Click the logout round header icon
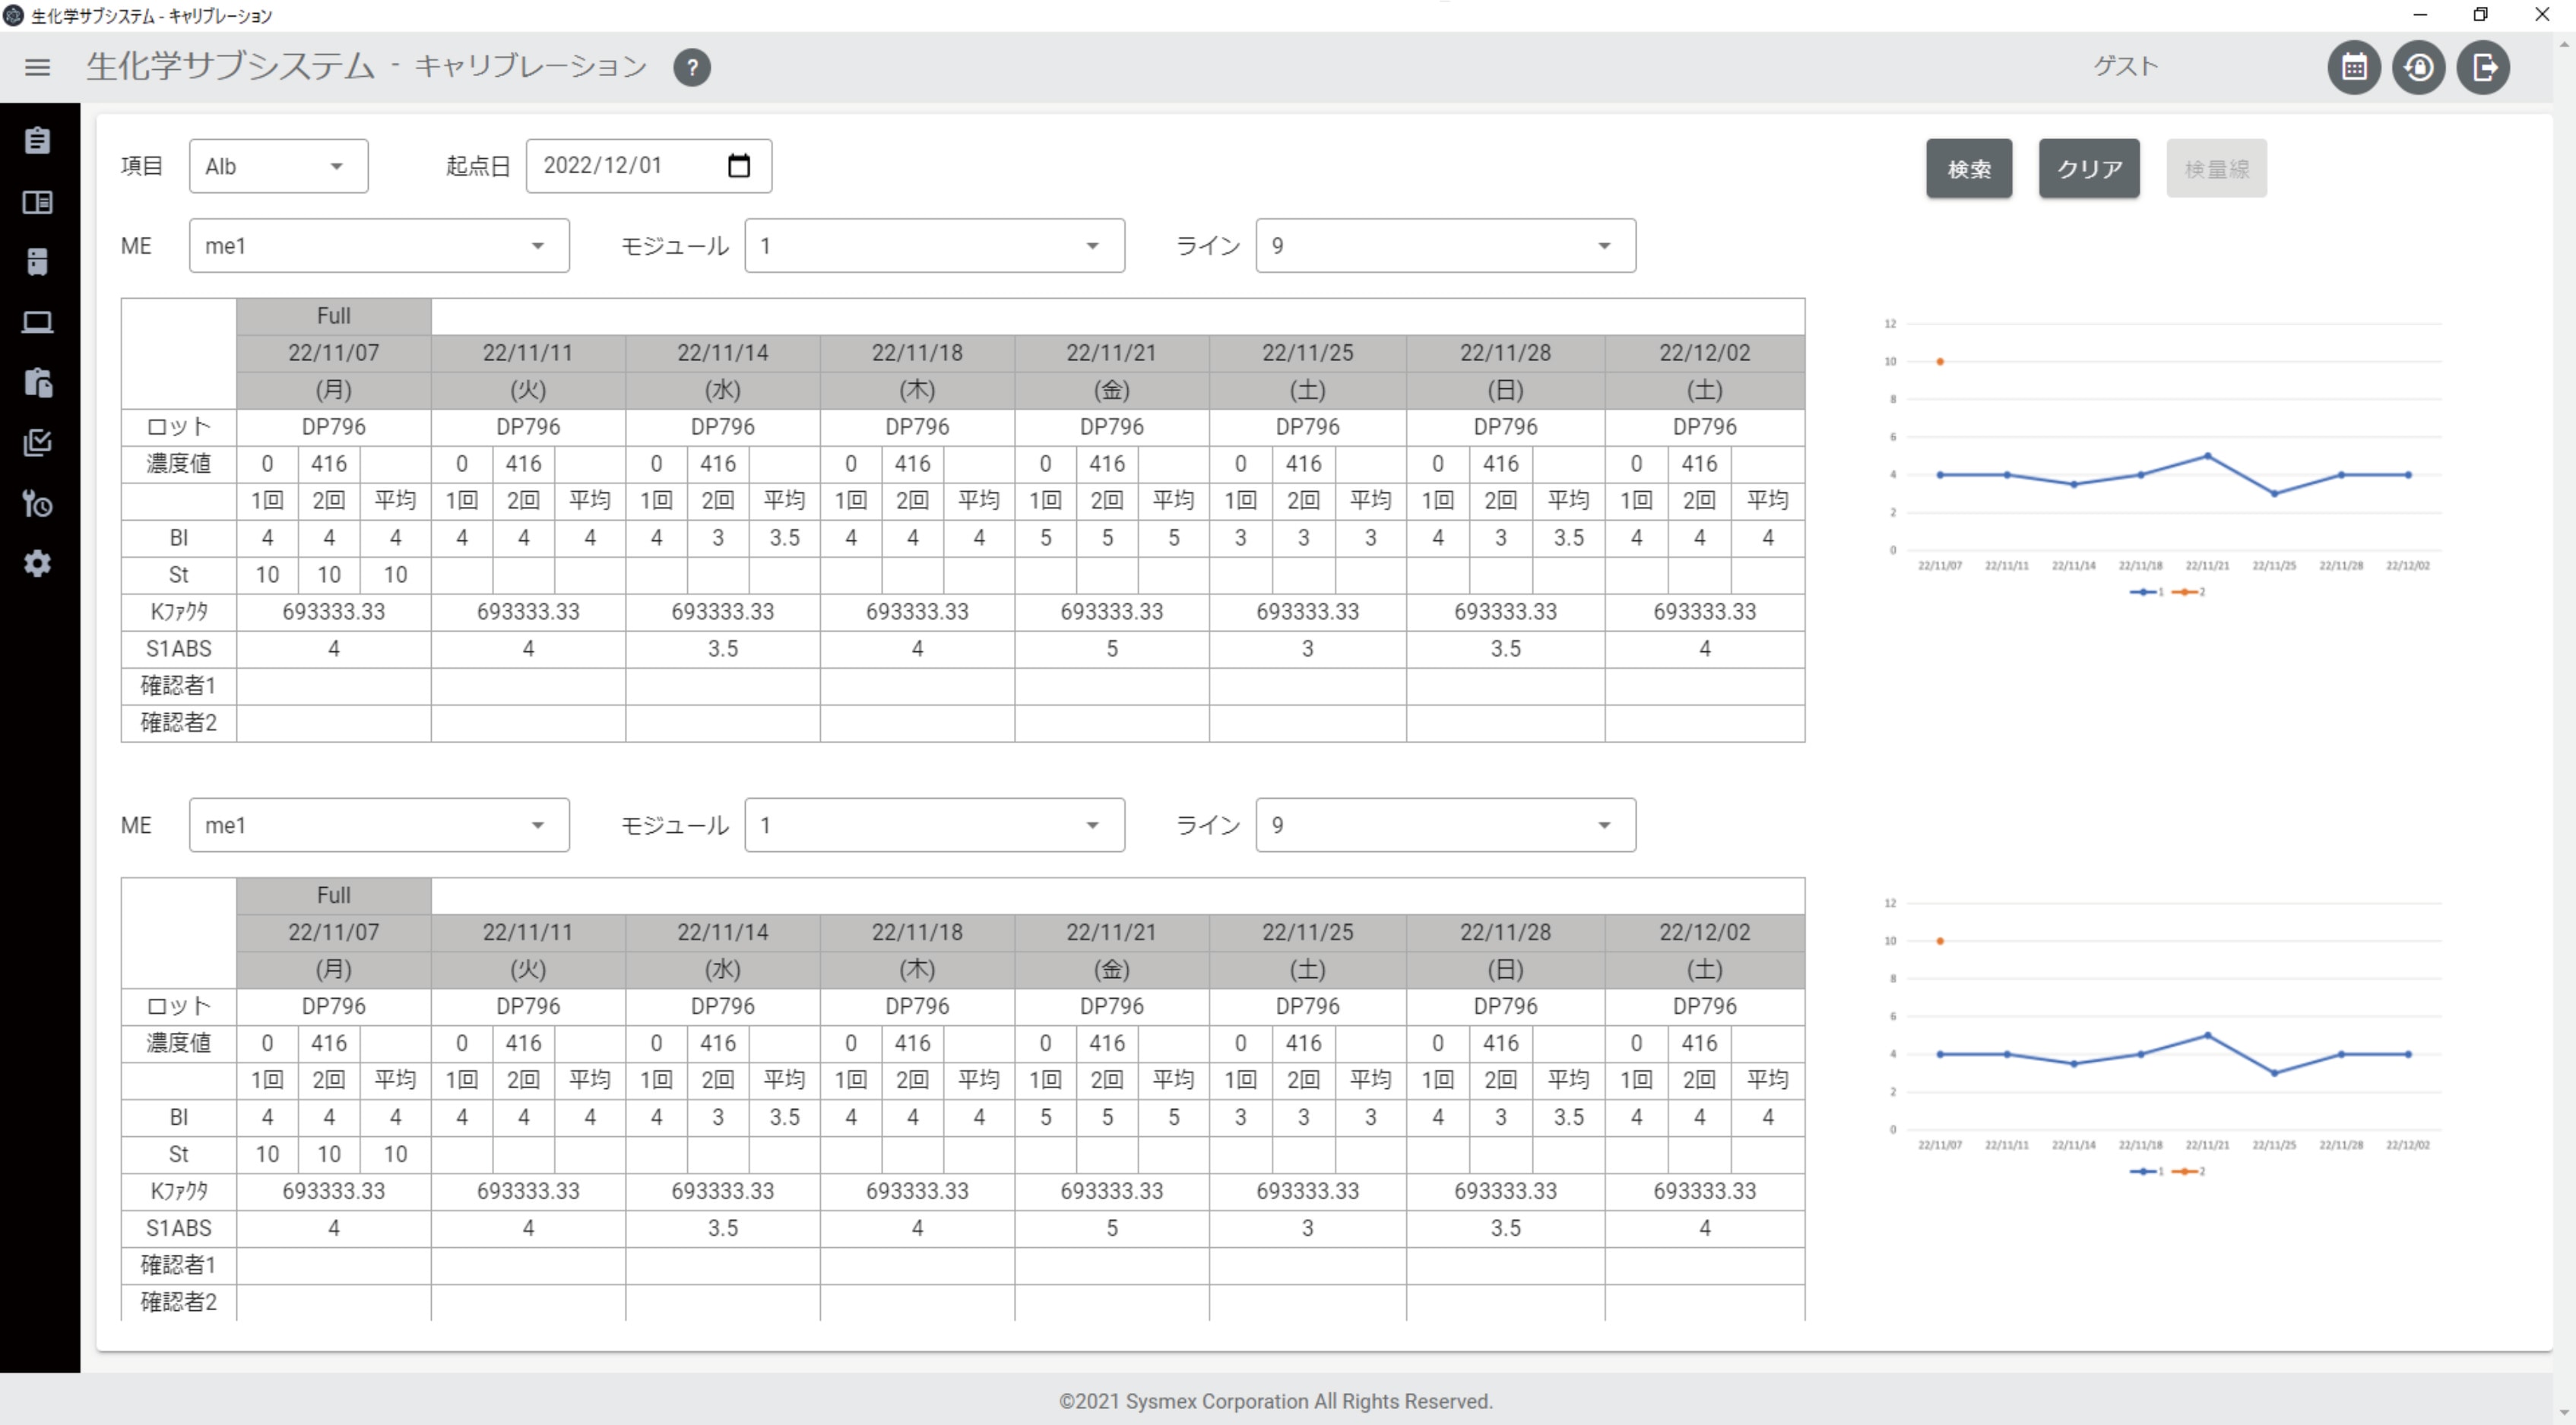Image resolution: width=2576 pixels, height=1425 pixels. coord(2483,67)
